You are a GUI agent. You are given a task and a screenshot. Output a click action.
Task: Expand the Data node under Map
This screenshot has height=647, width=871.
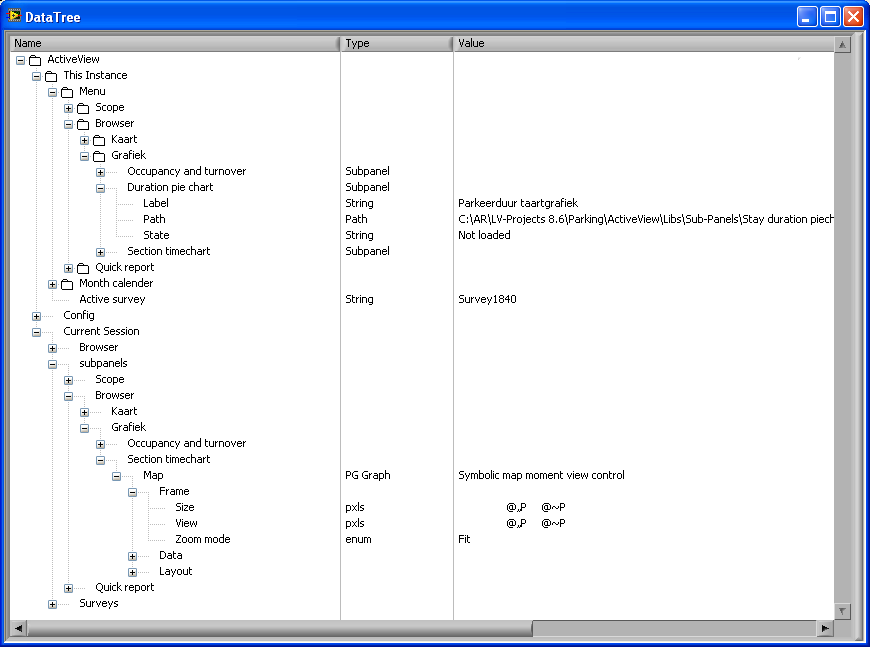pos(133,556)
